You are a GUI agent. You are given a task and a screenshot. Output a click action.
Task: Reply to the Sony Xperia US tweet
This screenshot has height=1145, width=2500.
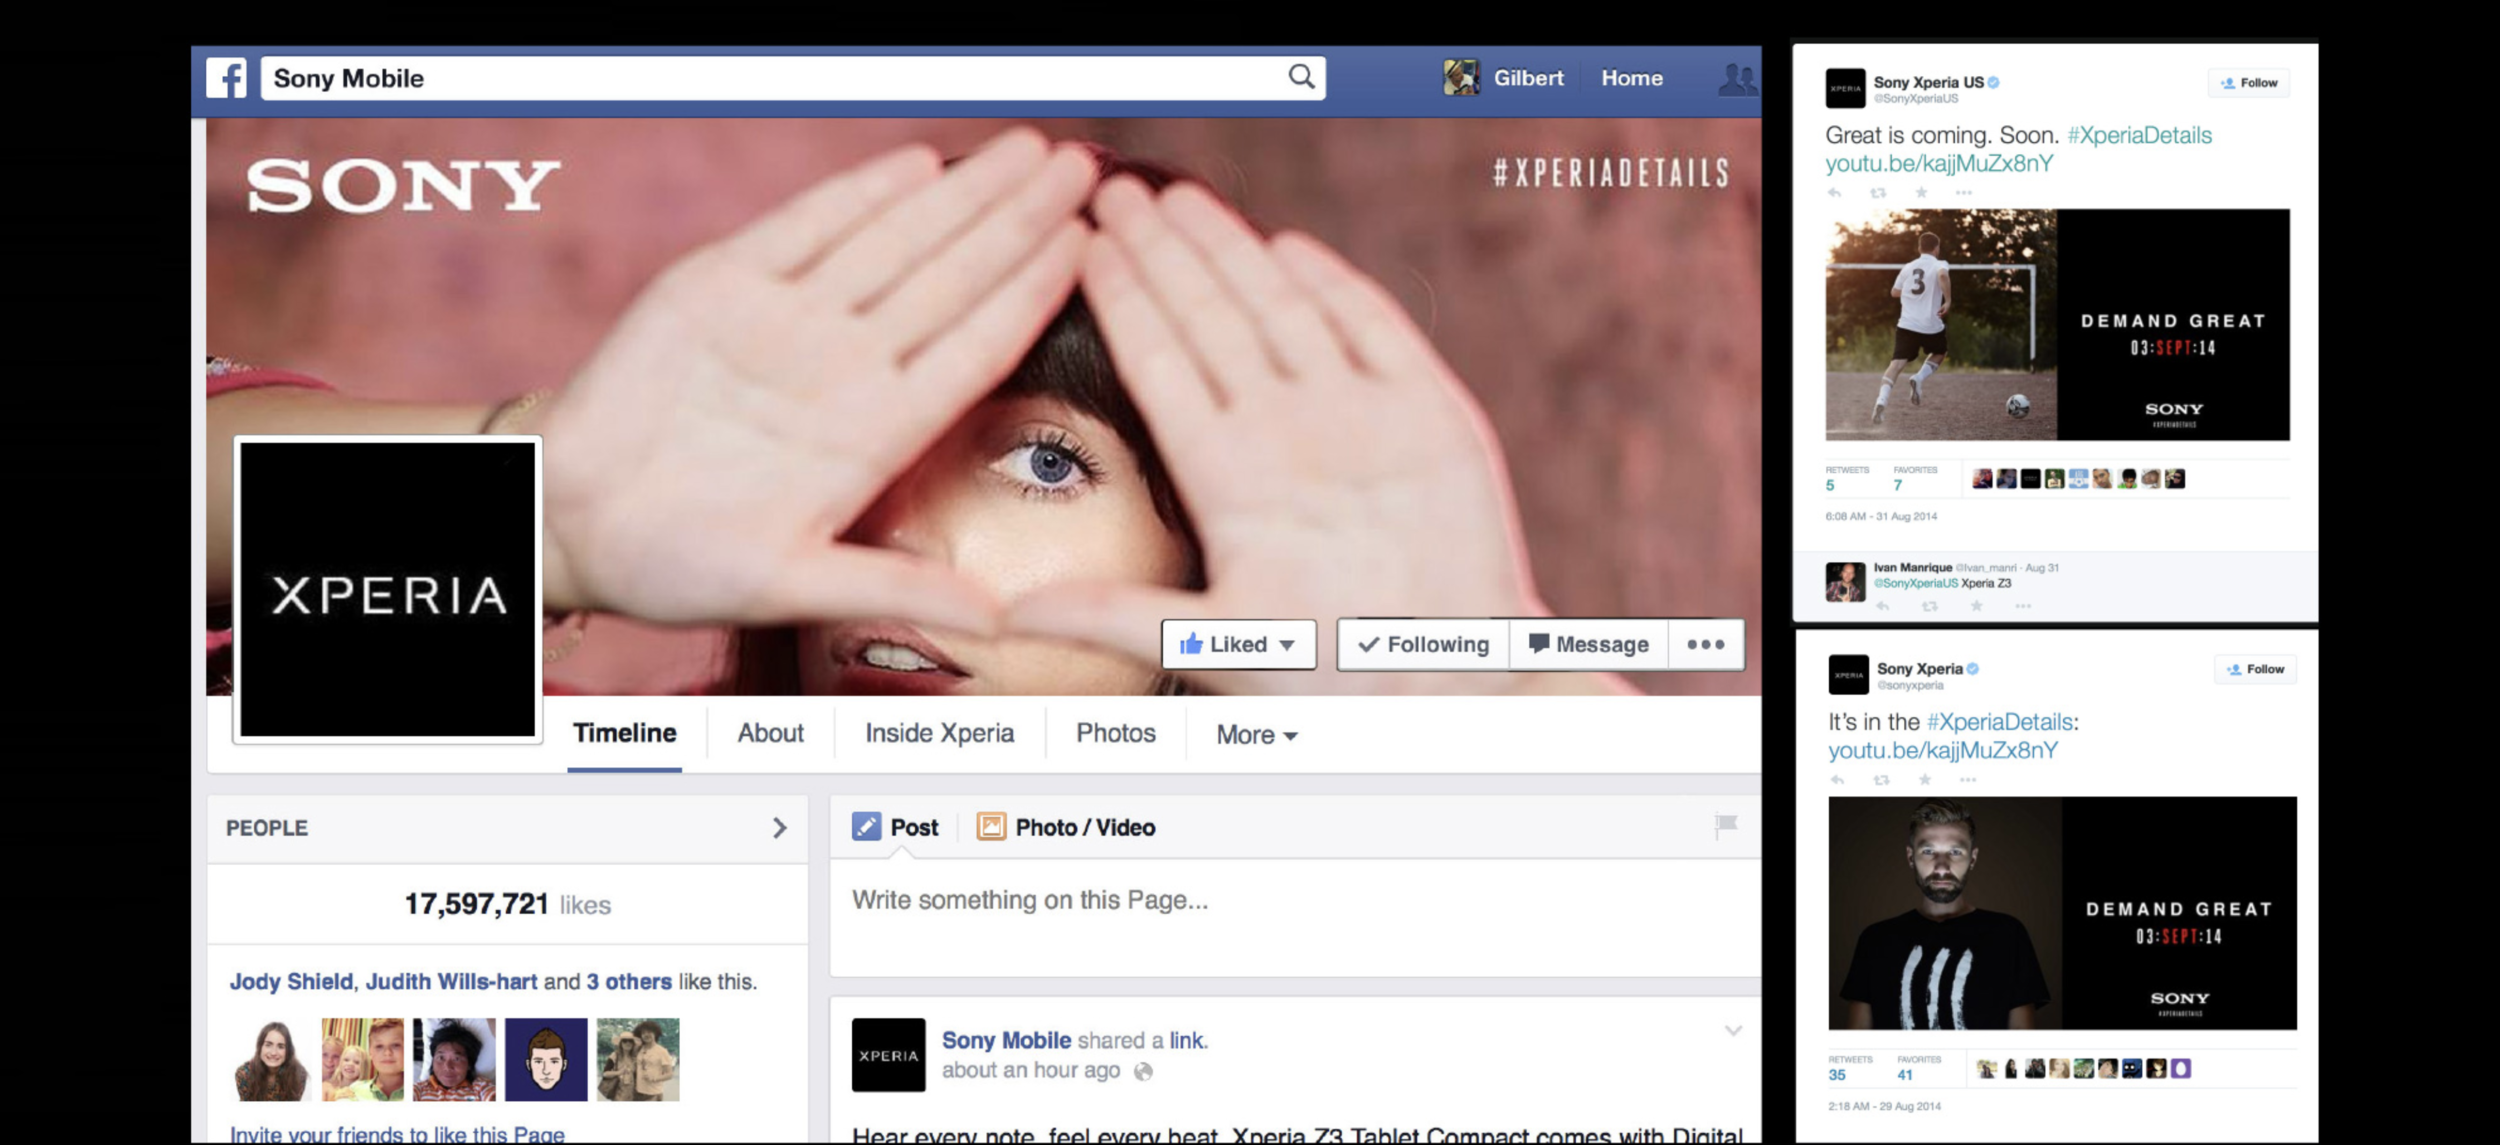(x=1834, y=193)
